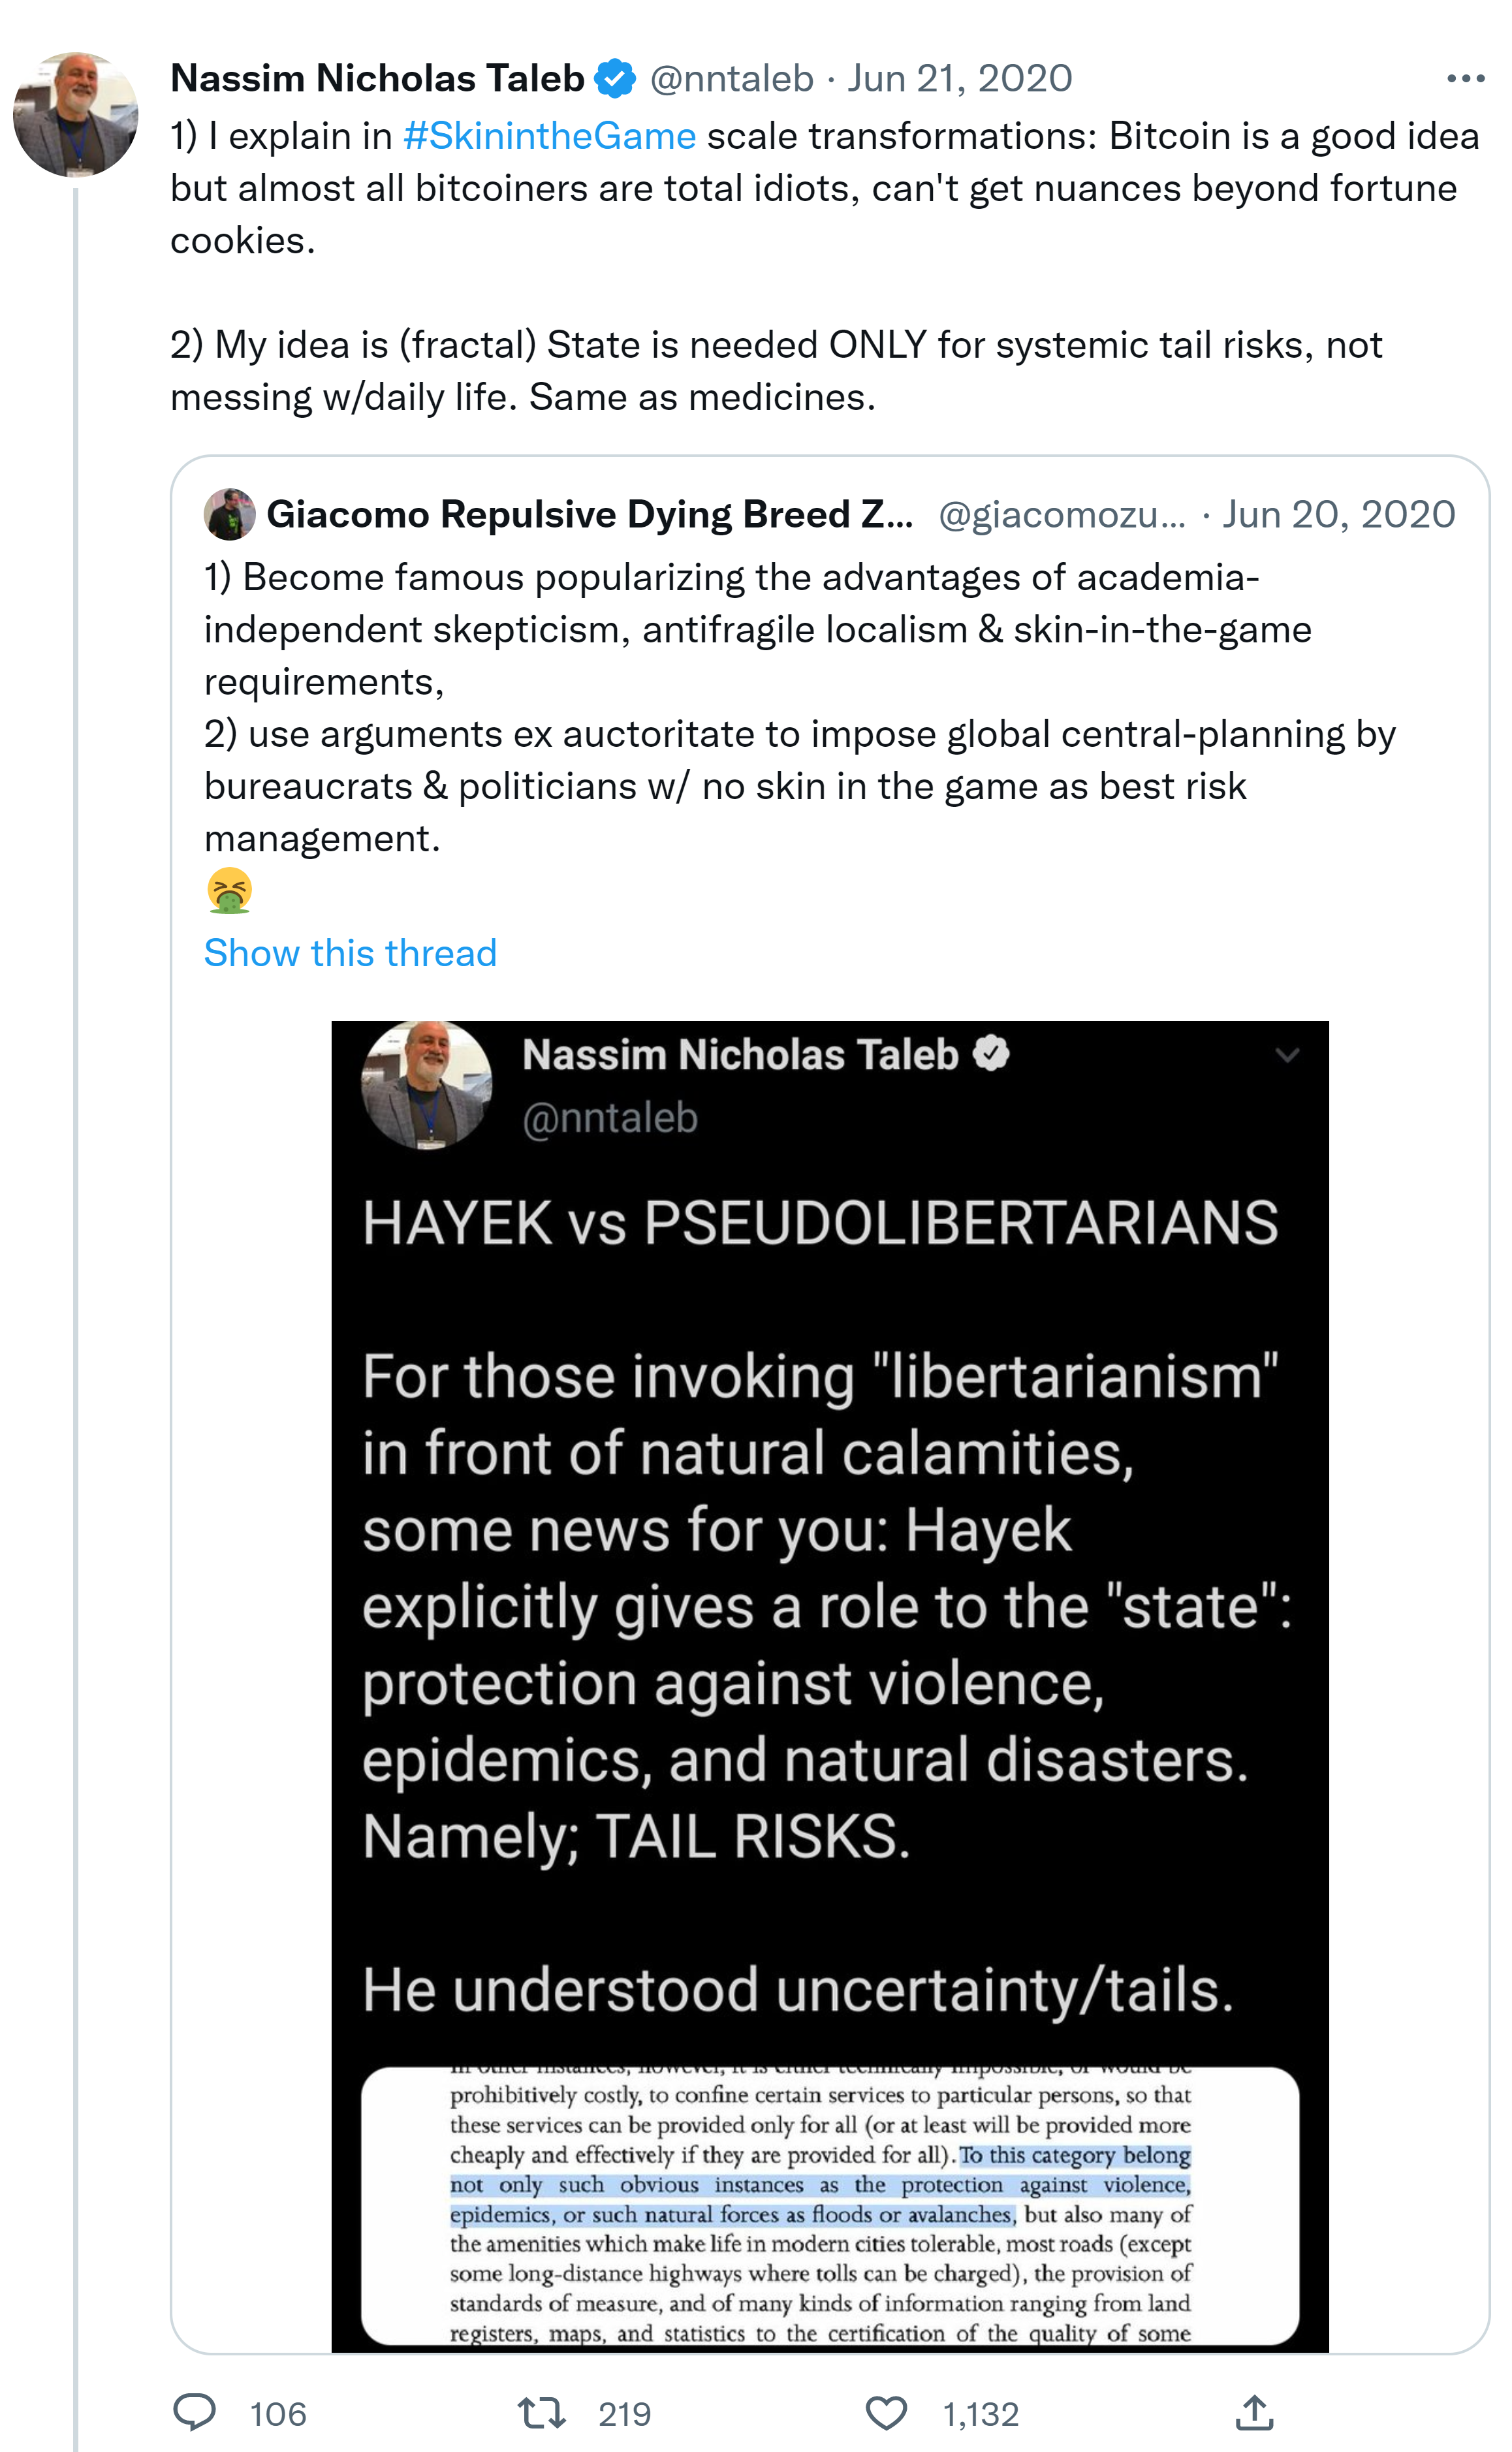Open Taleb's profile picture avatar
The width and height of the screenshot is (1512, 2452).
click(76, 115)
